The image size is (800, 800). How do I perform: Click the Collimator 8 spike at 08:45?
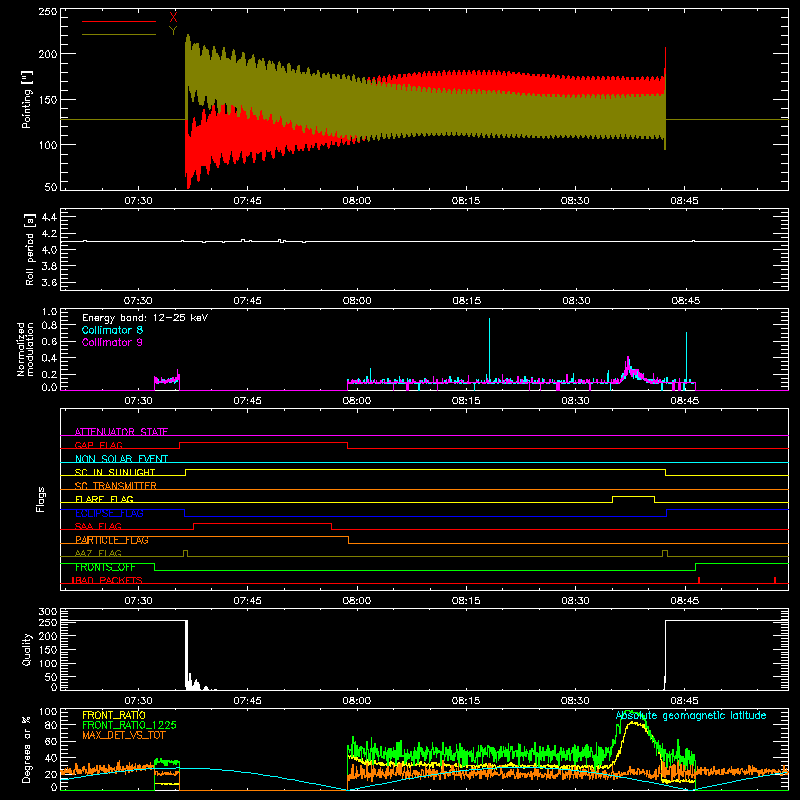tap(686, 356)
